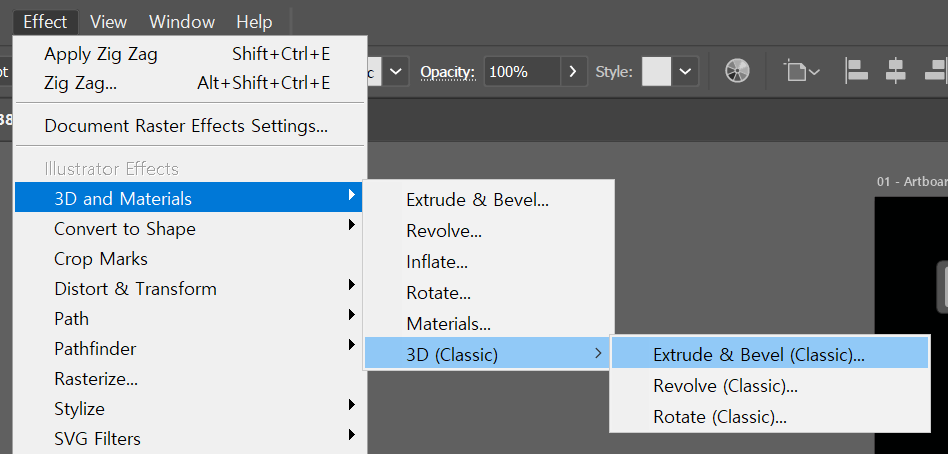
Task: Open the Help menu
Action: (x=254, y=22)
